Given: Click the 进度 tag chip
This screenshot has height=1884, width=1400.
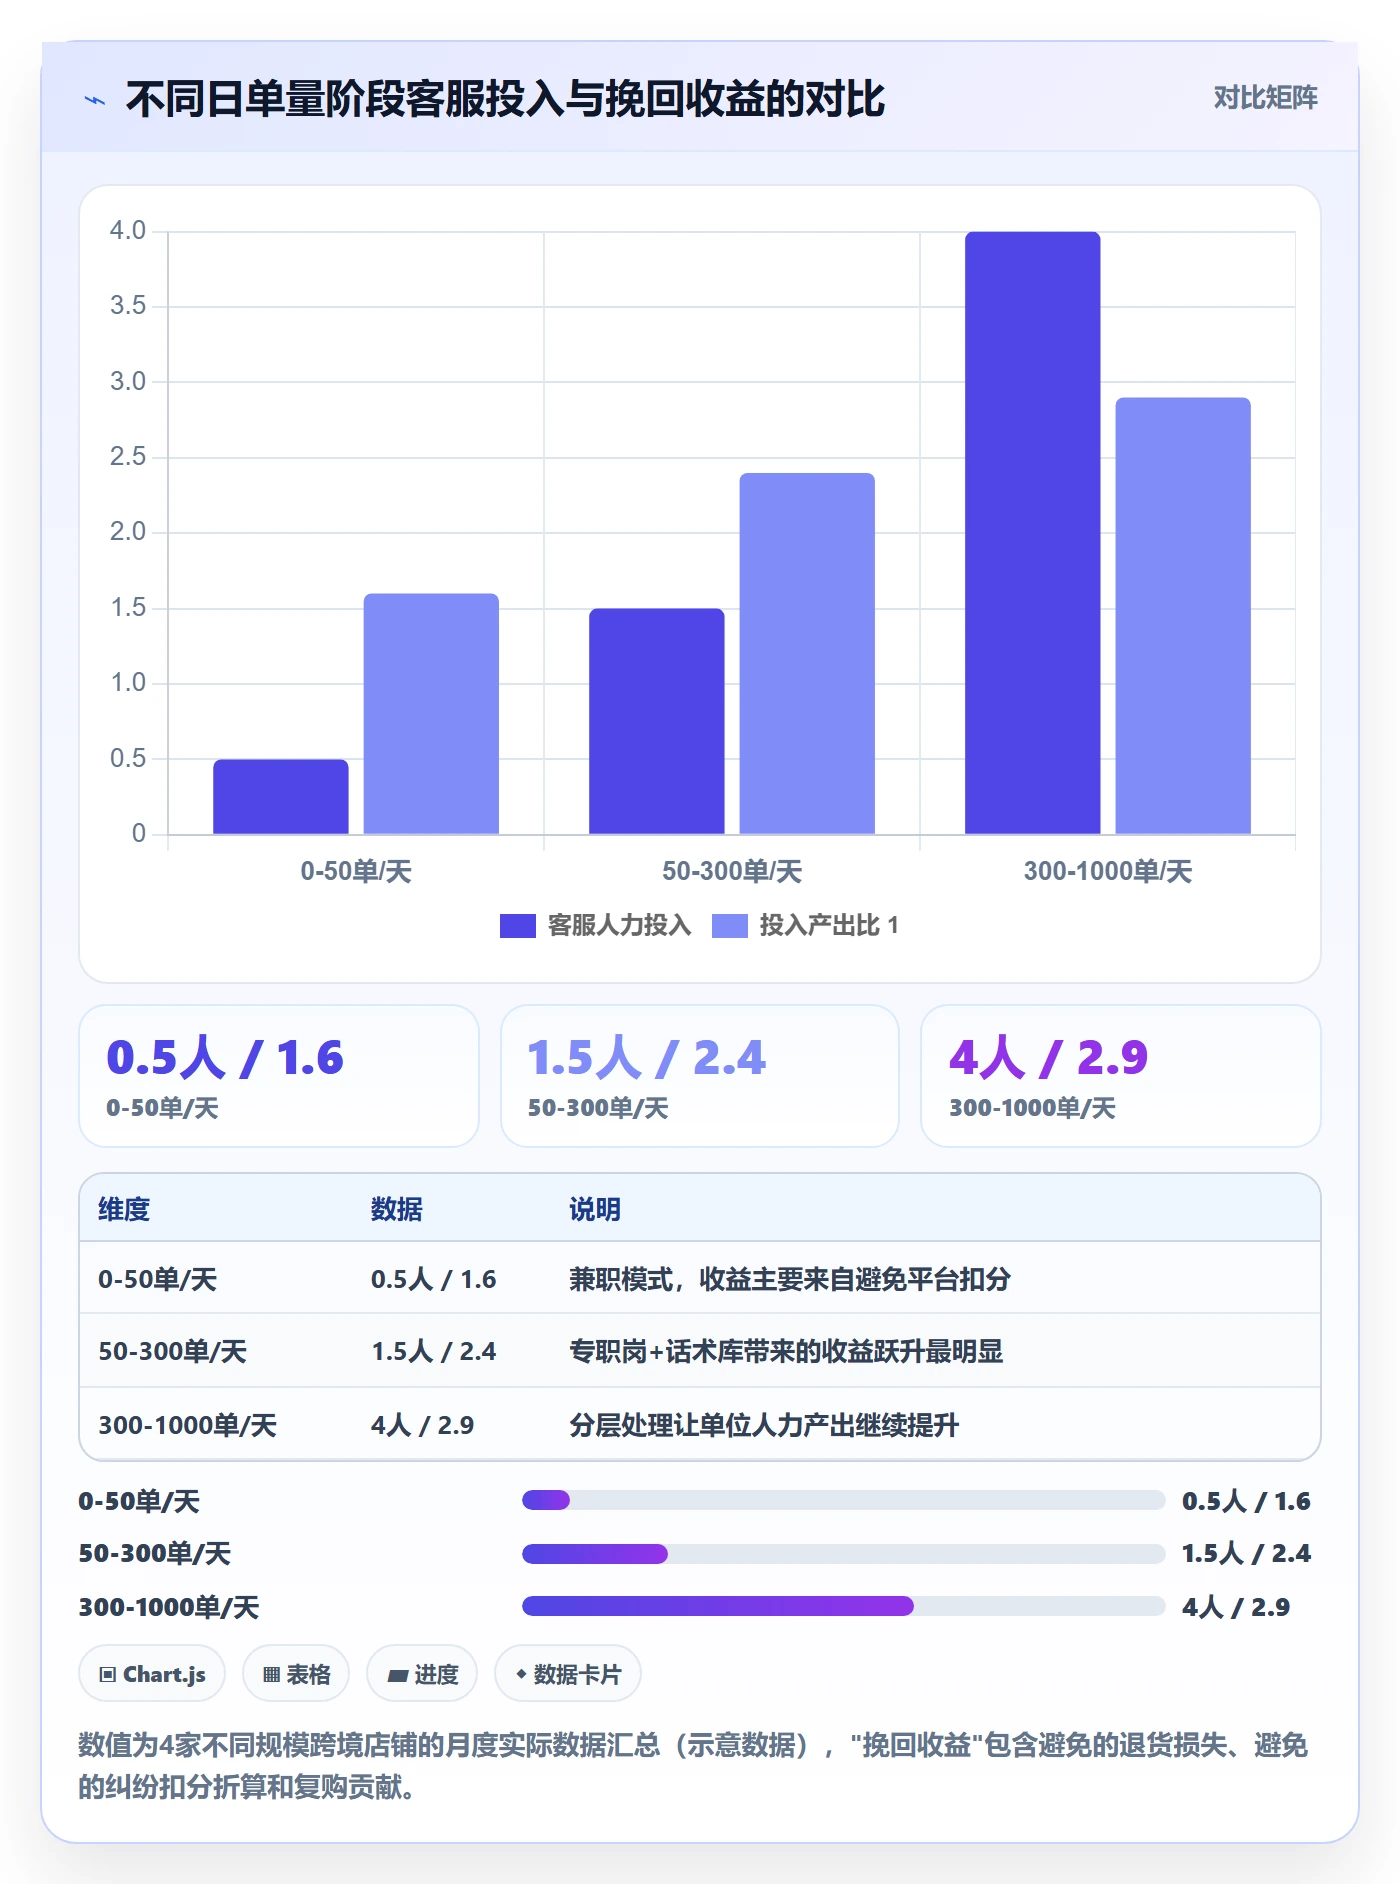Looking at the screenshot, I should (422, 1674).
